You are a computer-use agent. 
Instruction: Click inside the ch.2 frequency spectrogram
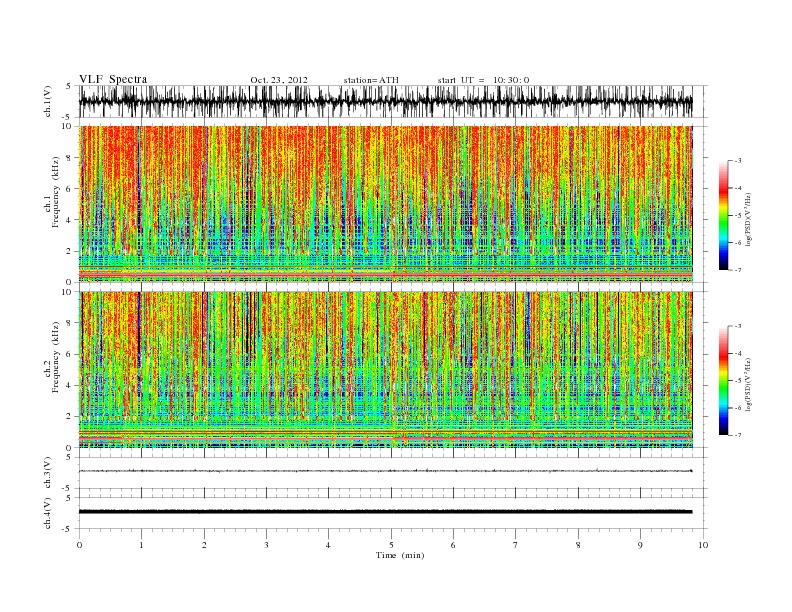coord(385,370)
